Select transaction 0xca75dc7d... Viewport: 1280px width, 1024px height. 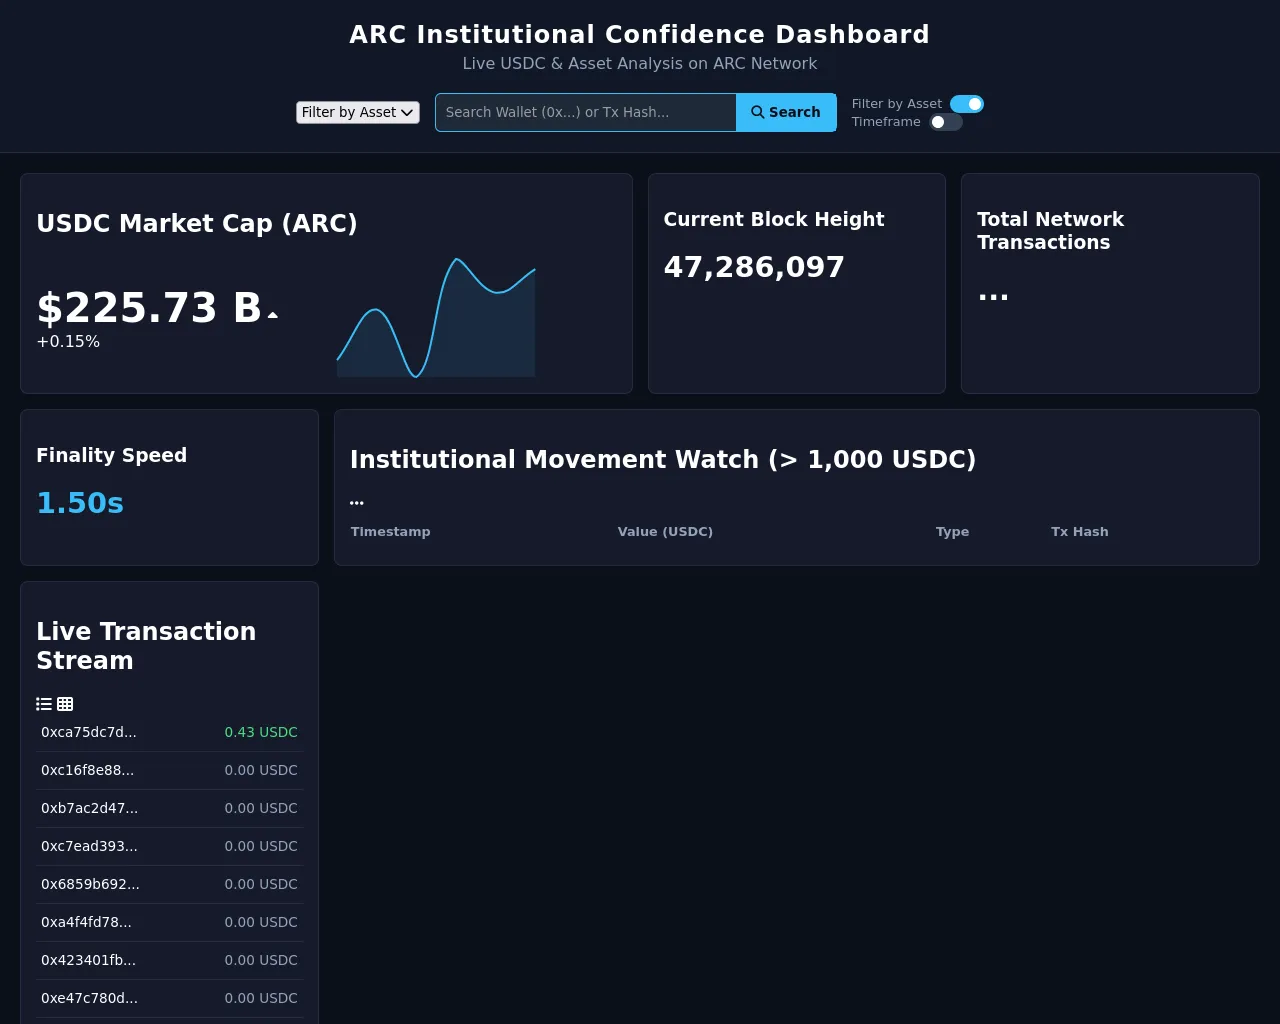tap(169, 732)
